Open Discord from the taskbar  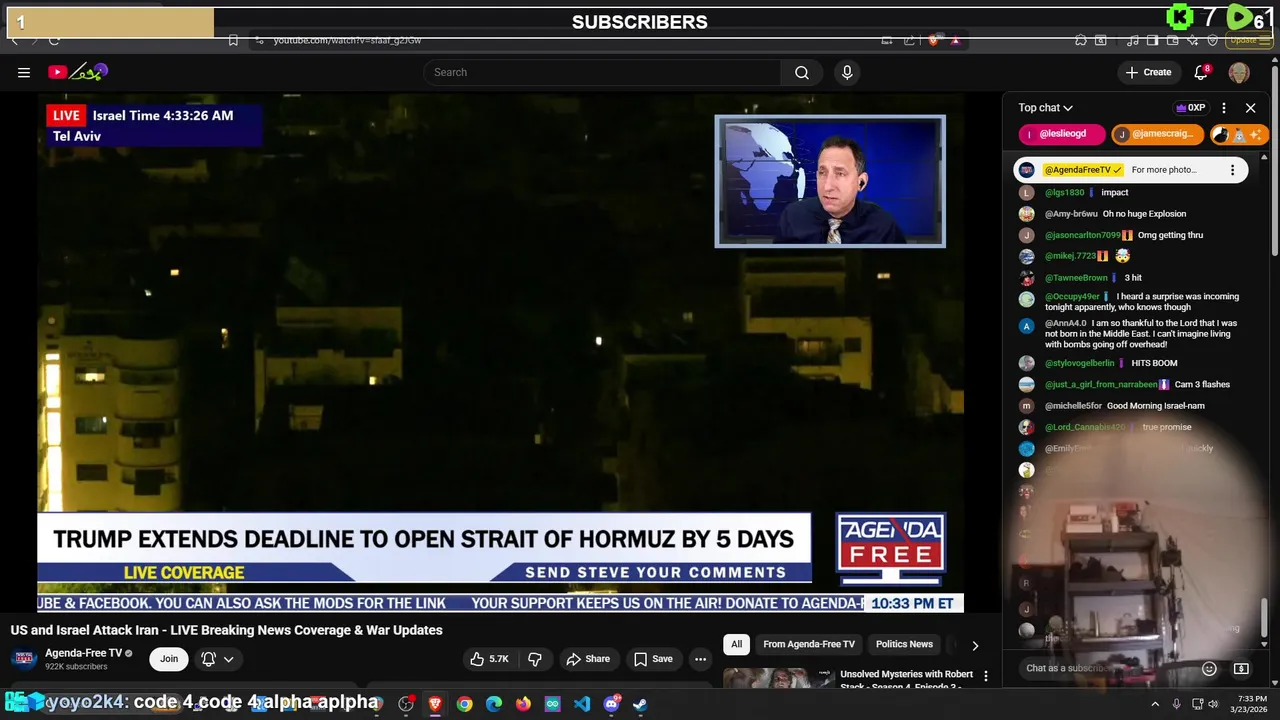pos(611,704)
